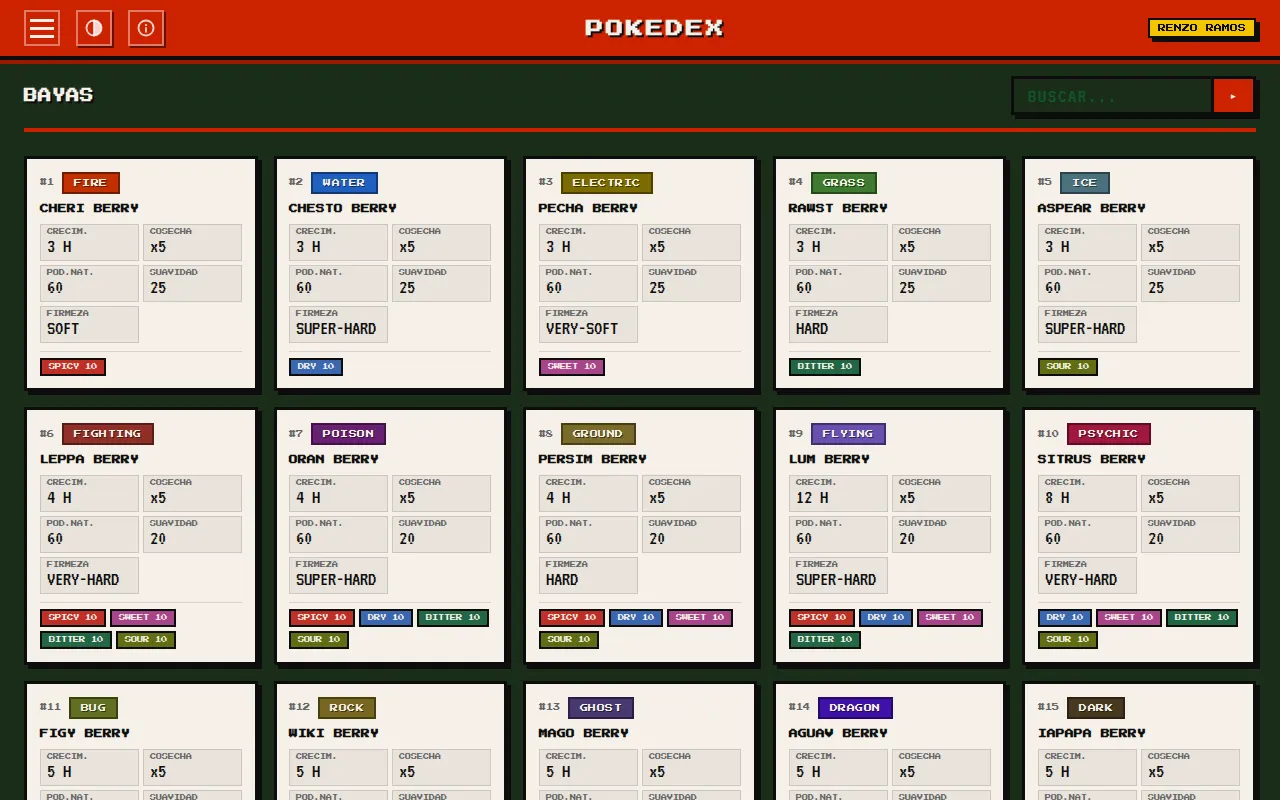Viewport: 1280px width, 800px height.
Task: Click BITTER 10 tag on Rawst Berry
Action: point(825,367)
